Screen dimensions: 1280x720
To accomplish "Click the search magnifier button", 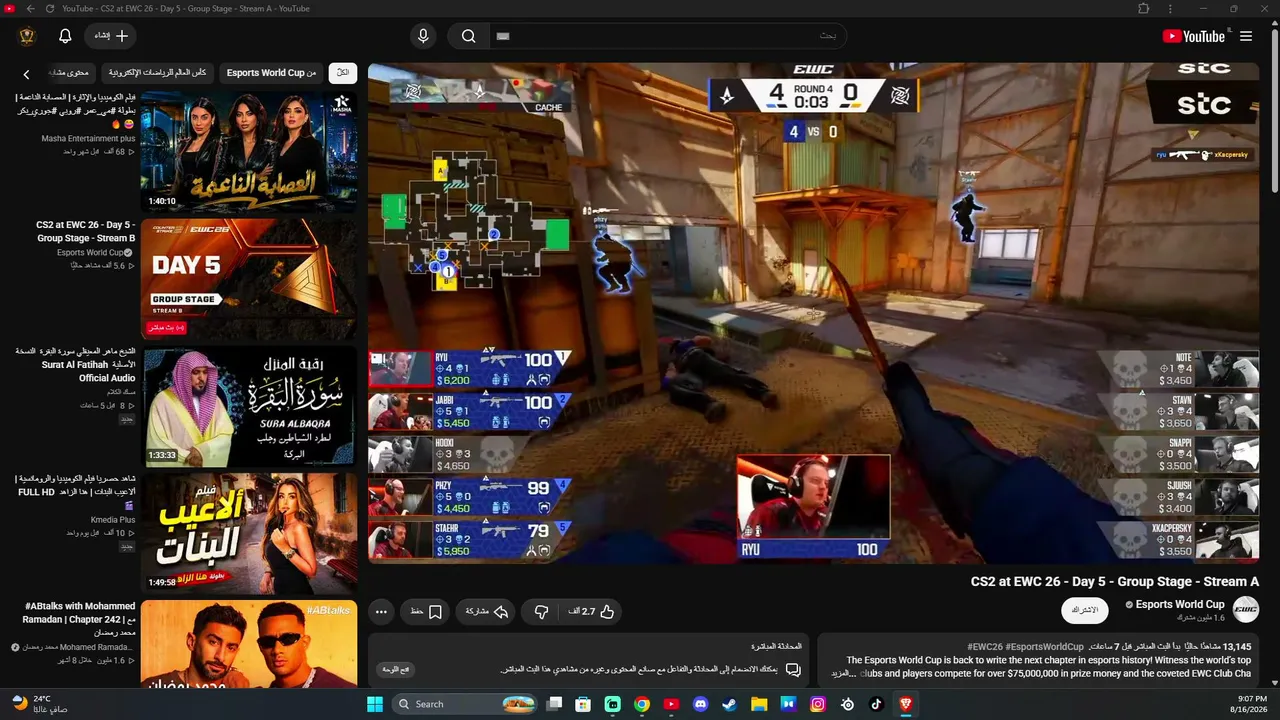I will coord(468,36).
